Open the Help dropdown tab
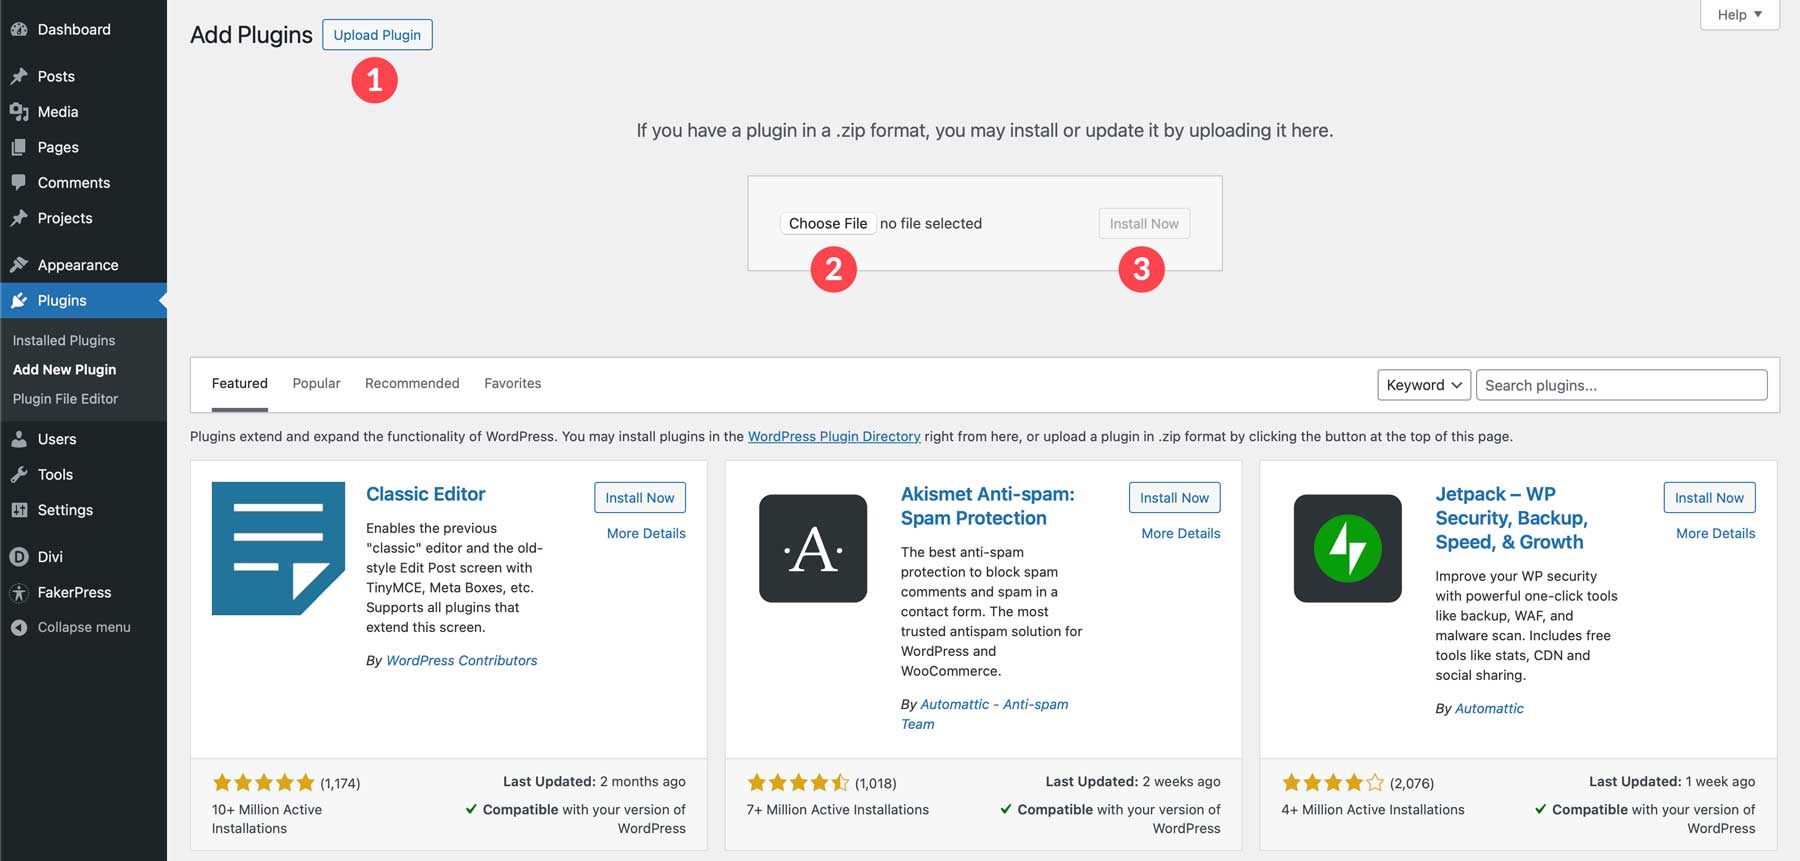Screen dimensions: 1800x861 [1740, 15]
